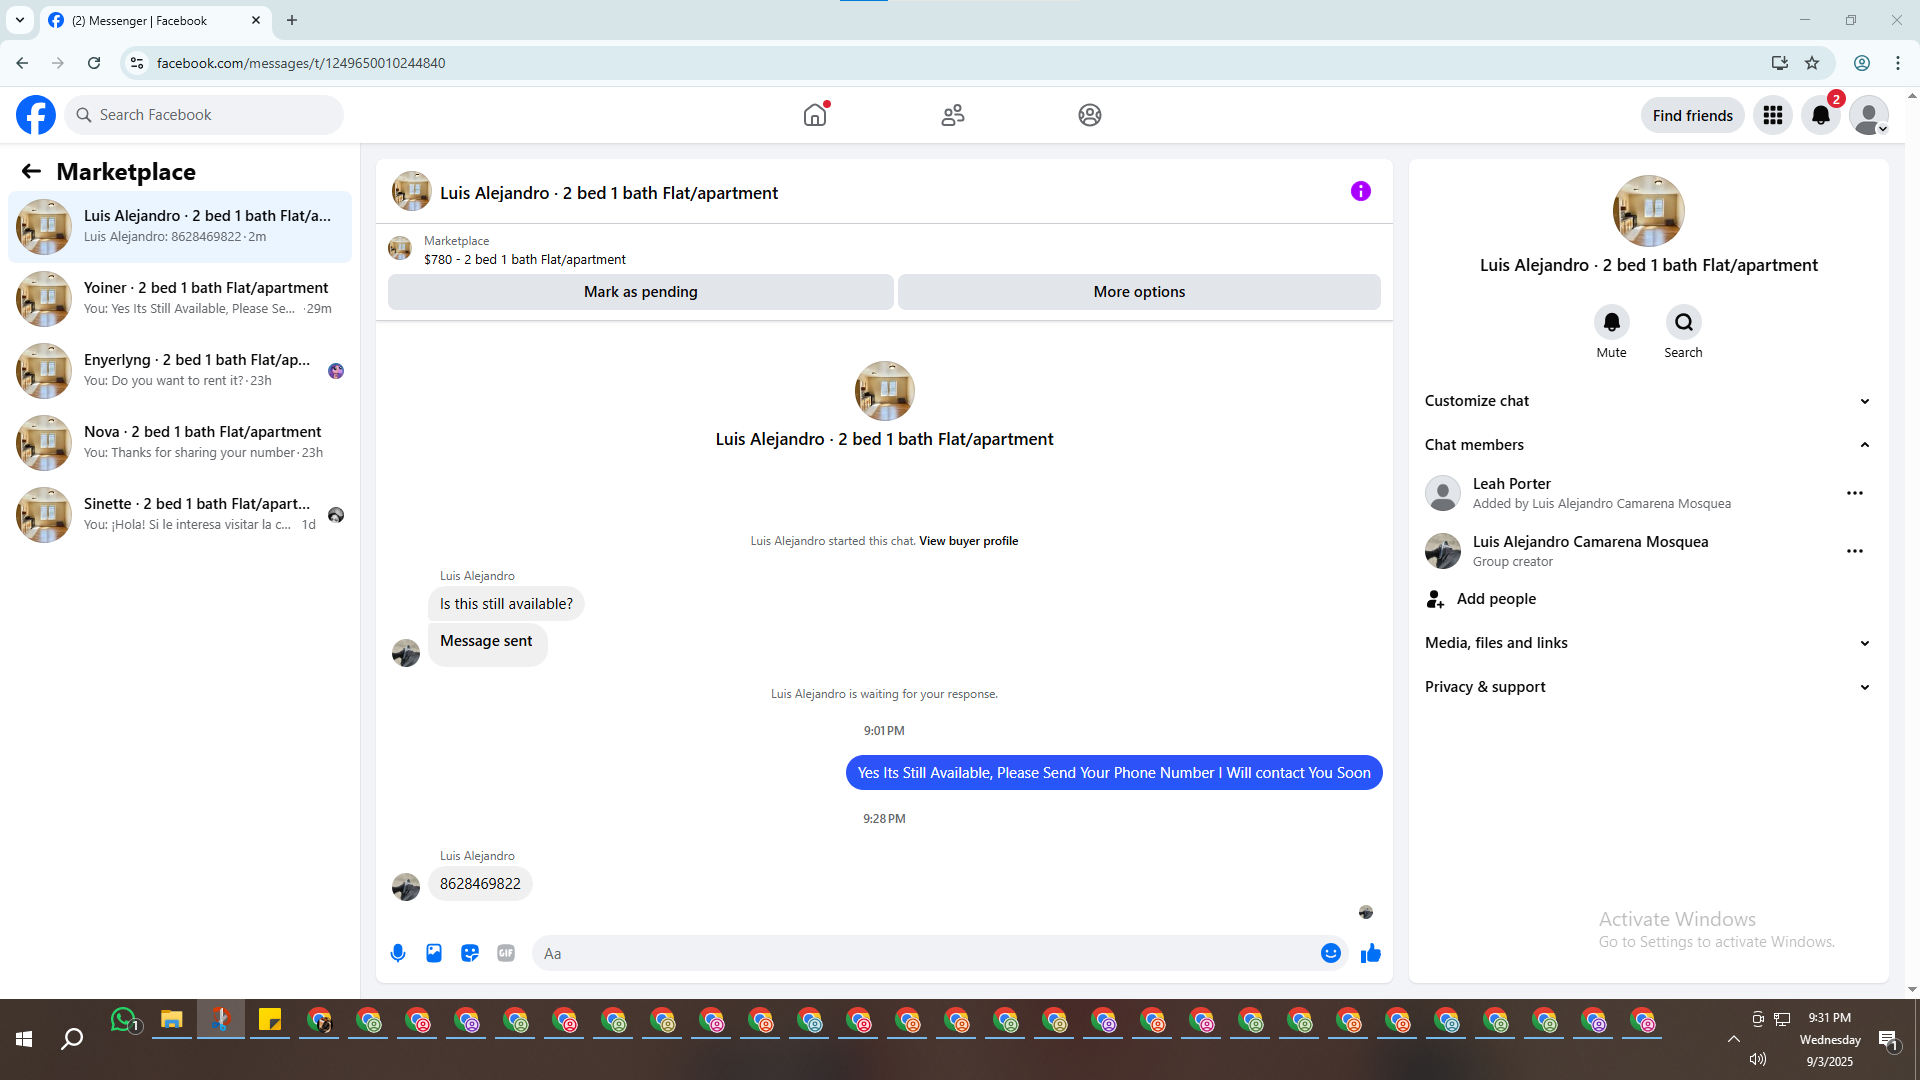Bookmark this tab with the star icon
The image size is (1920, 1080).
pos(1812,63)
